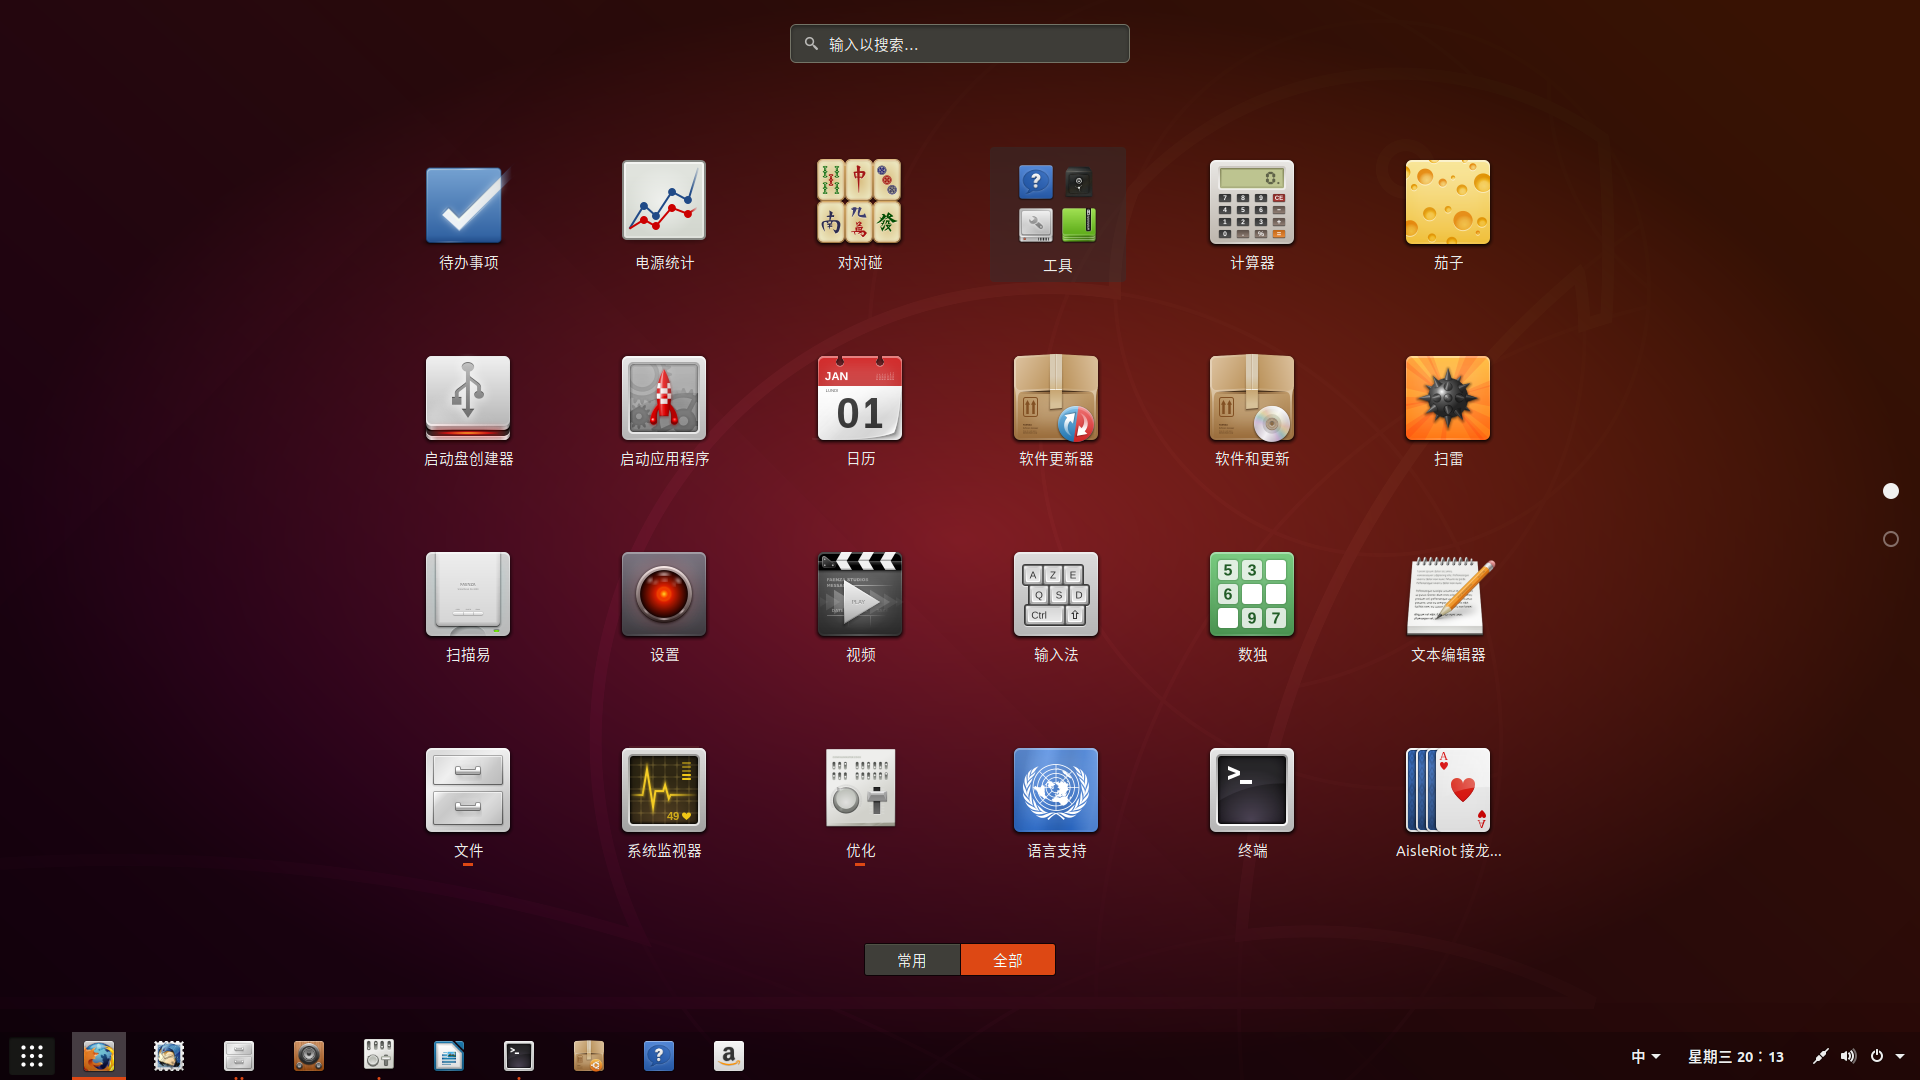Launch 软件更新器 software updater

[1055, 399]
